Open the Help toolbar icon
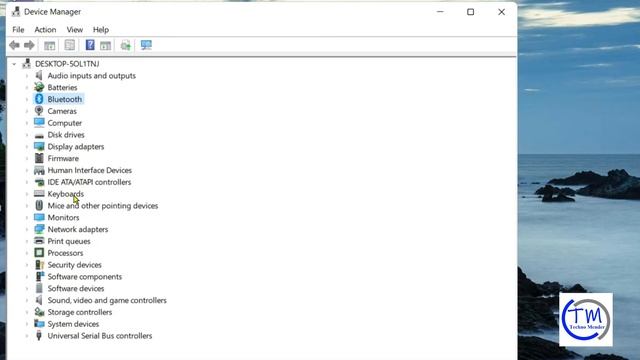Image resolution: width=640 pixels, height=360 pixels. click(90, 45)
